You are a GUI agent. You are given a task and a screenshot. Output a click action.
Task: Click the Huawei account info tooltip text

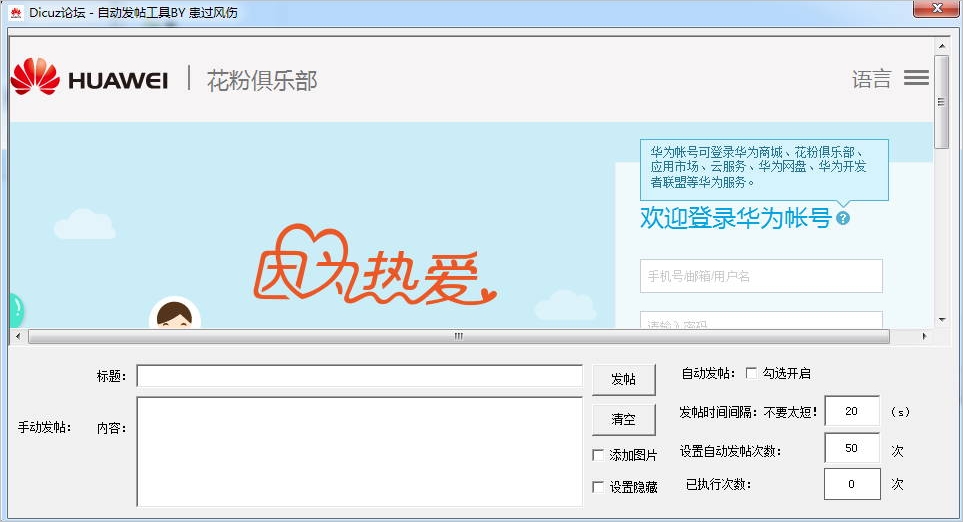758,167
